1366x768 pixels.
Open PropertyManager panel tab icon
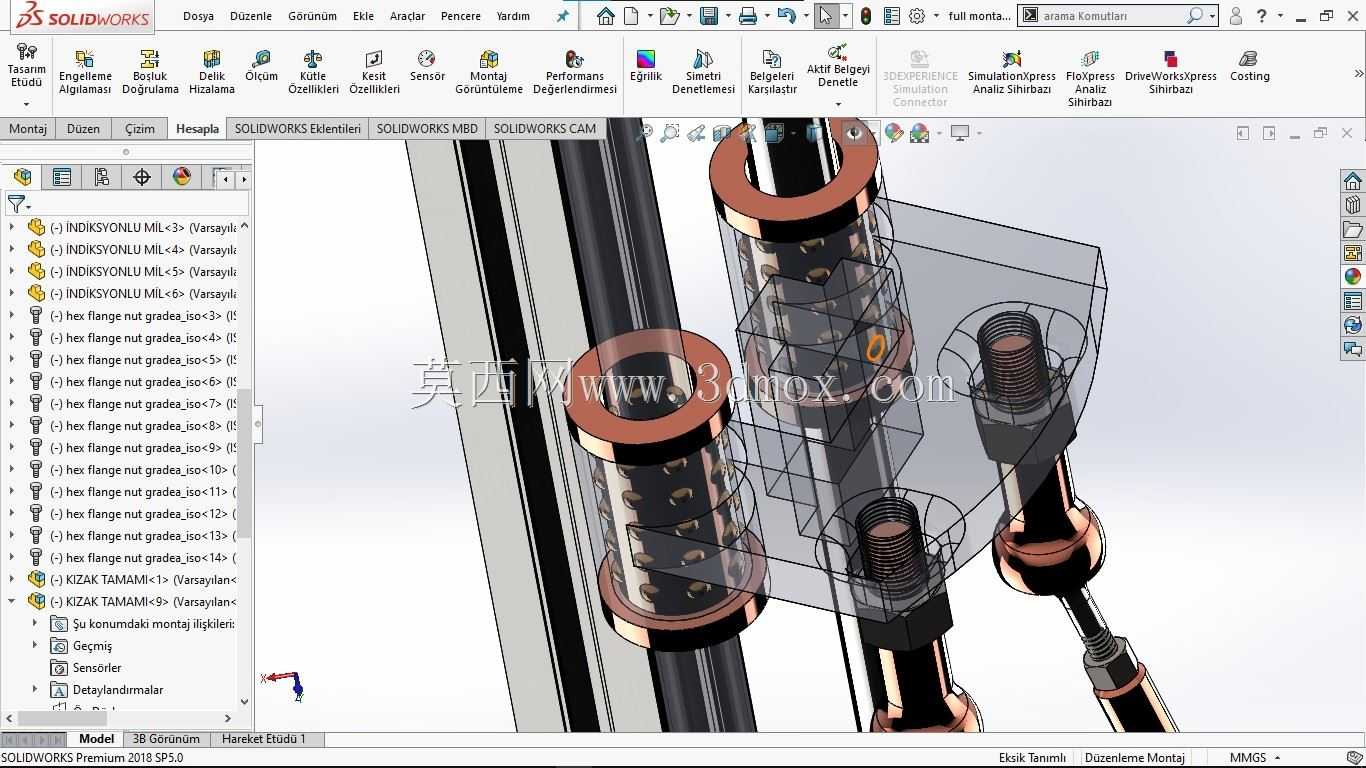coord(62,177)
